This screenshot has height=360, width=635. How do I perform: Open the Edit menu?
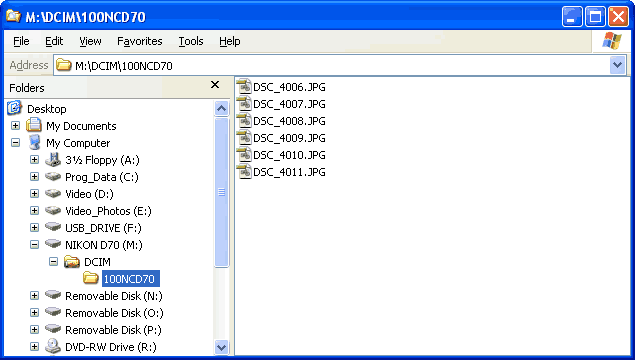tap(54, 41)
